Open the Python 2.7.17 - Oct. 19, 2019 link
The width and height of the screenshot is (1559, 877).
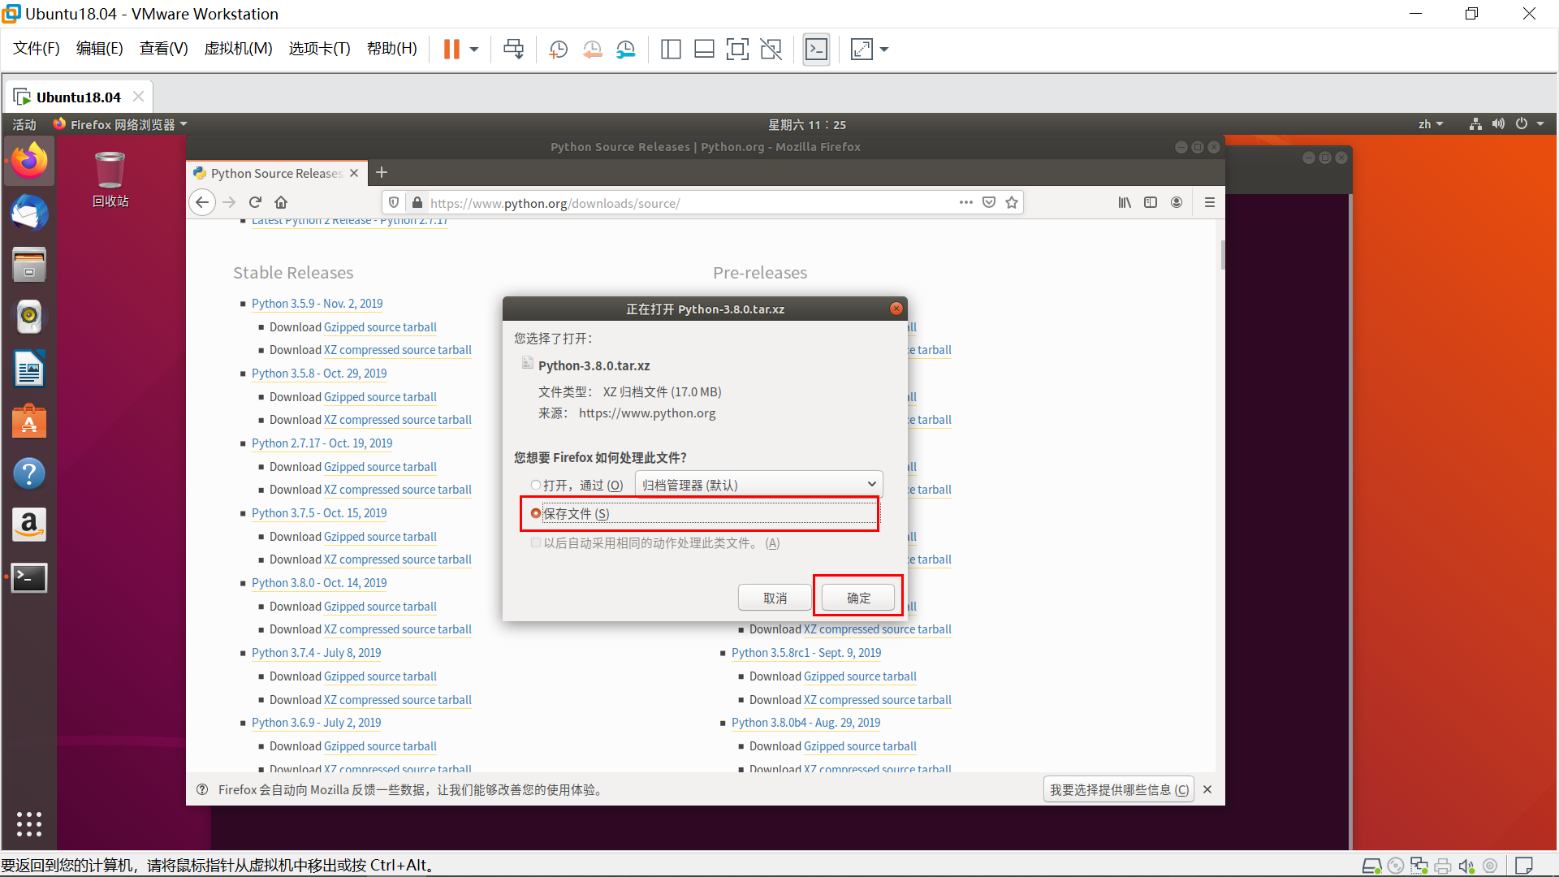click(x=322, y=443)
